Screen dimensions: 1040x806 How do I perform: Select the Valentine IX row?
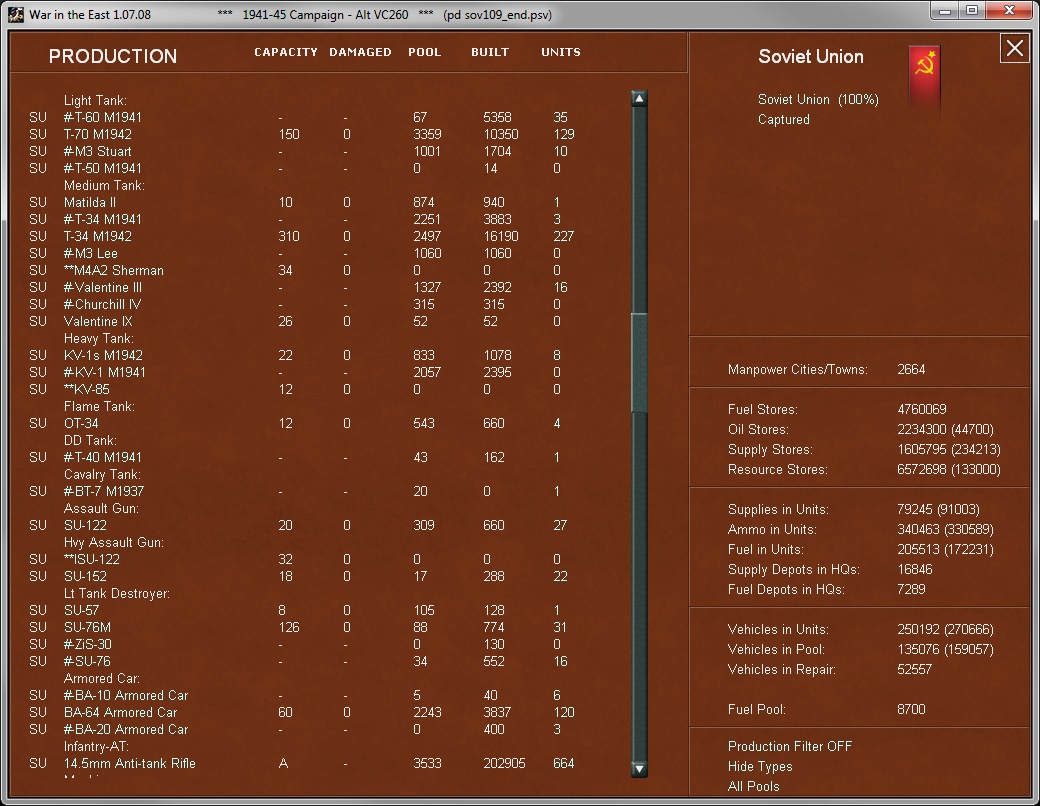coord(302,322)
